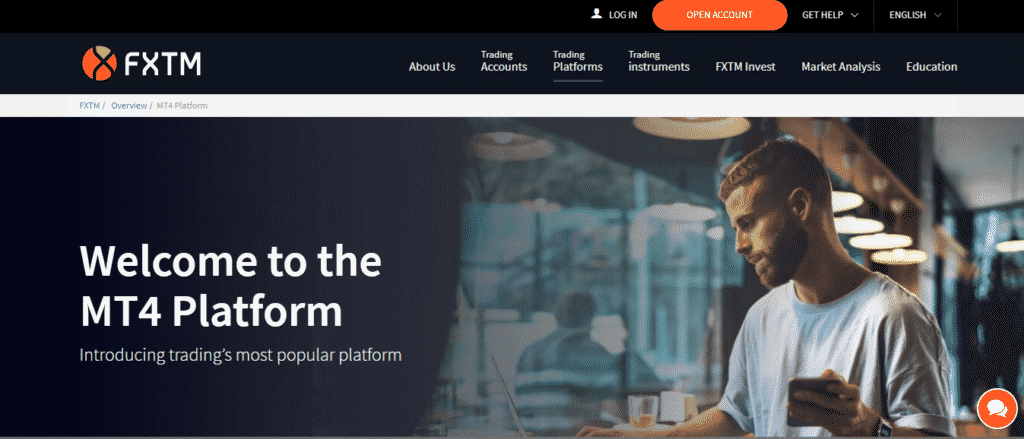Screen dimensions: 1024x439
Task: Select the Log In link
Action: click(623, 15)
